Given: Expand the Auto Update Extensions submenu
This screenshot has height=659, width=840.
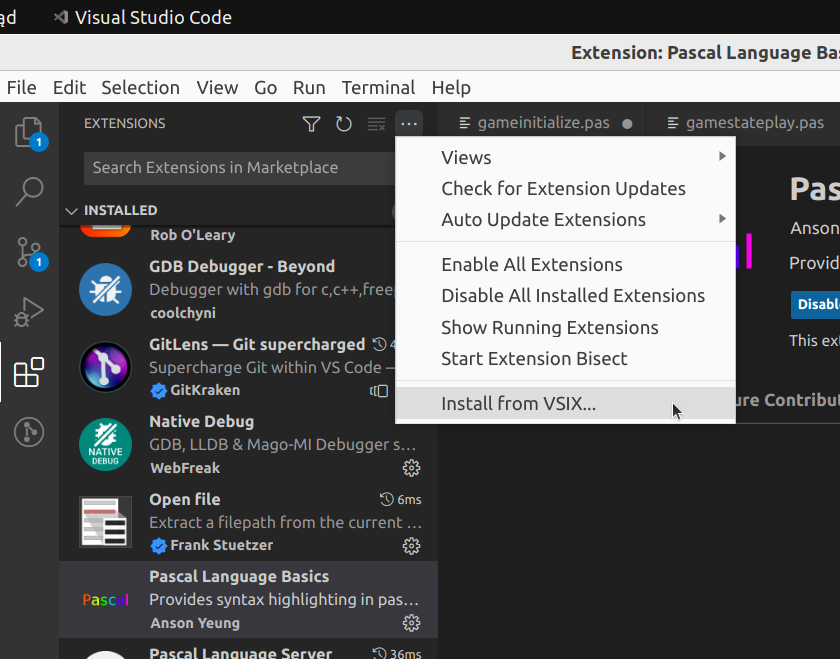Looking at the screenshot, I should 543,219.
